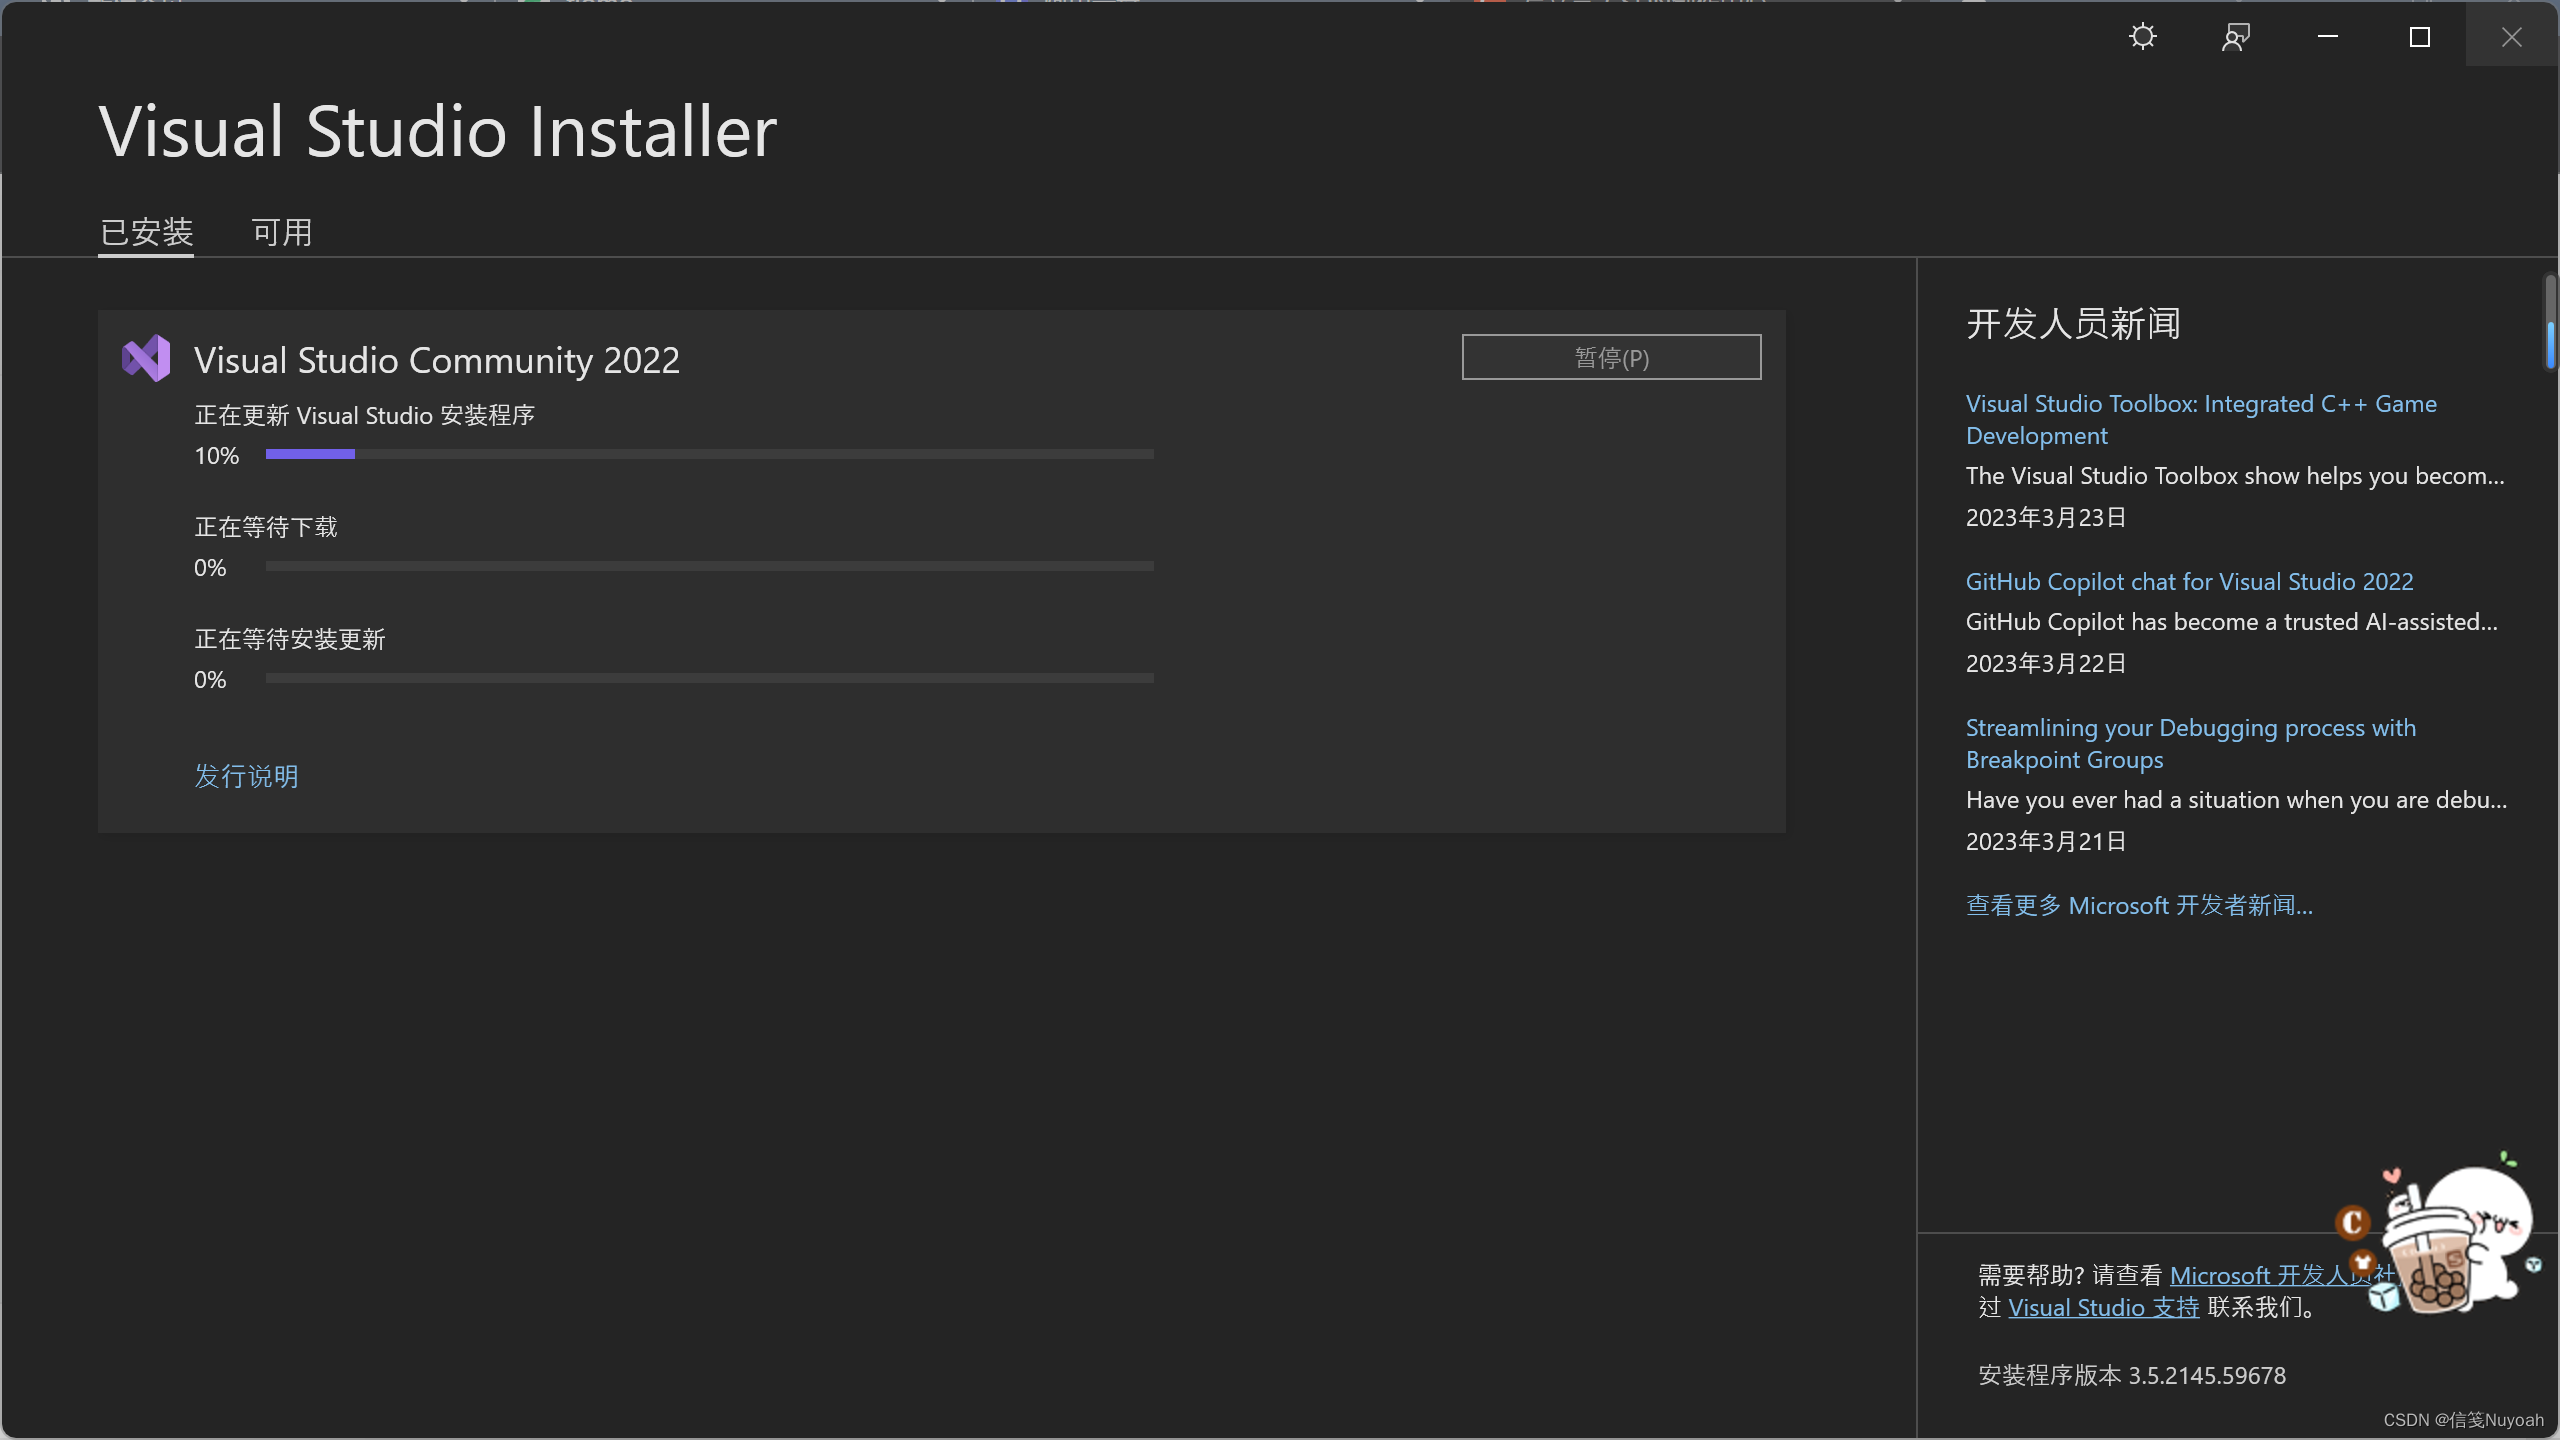
Task: Open GitHub Copilot chat news link
Action: (x=2189, y=582)
